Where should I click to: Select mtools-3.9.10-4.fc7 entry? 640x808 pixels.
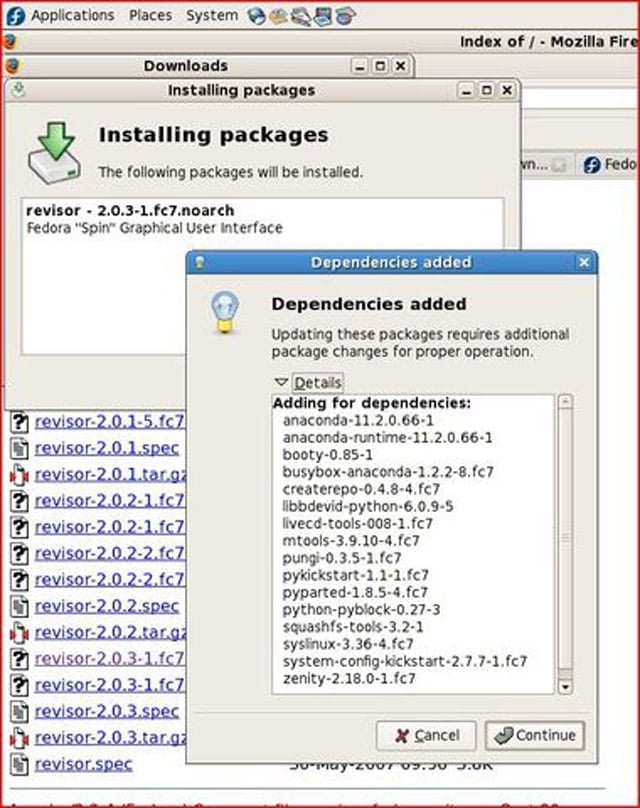coord(351,541)
